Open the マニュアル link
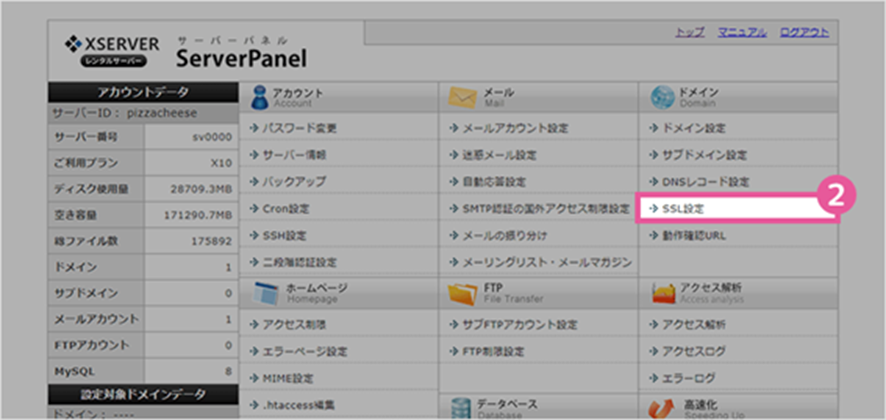Image resolution: width=886 pixels, height=420 pixels. 742,32
